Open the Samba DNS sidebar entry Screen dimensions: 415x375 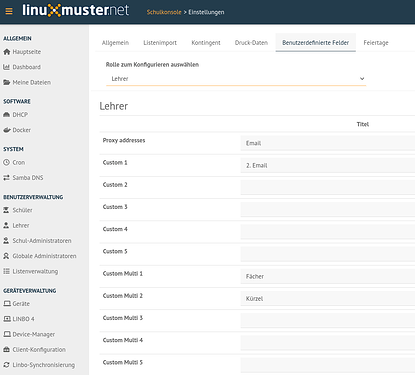pyautogui.click(x=28, y=178)
